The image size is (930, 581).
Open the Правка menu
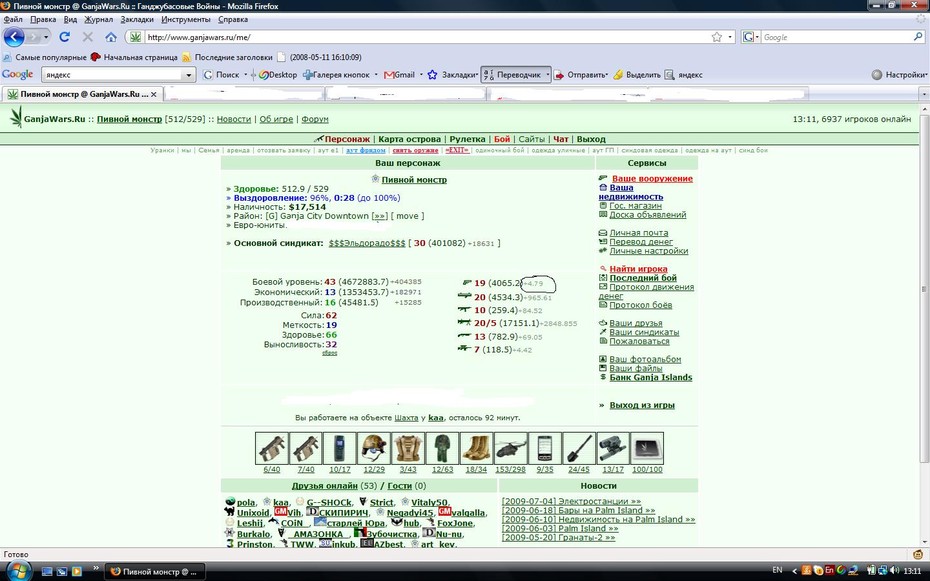43,20
